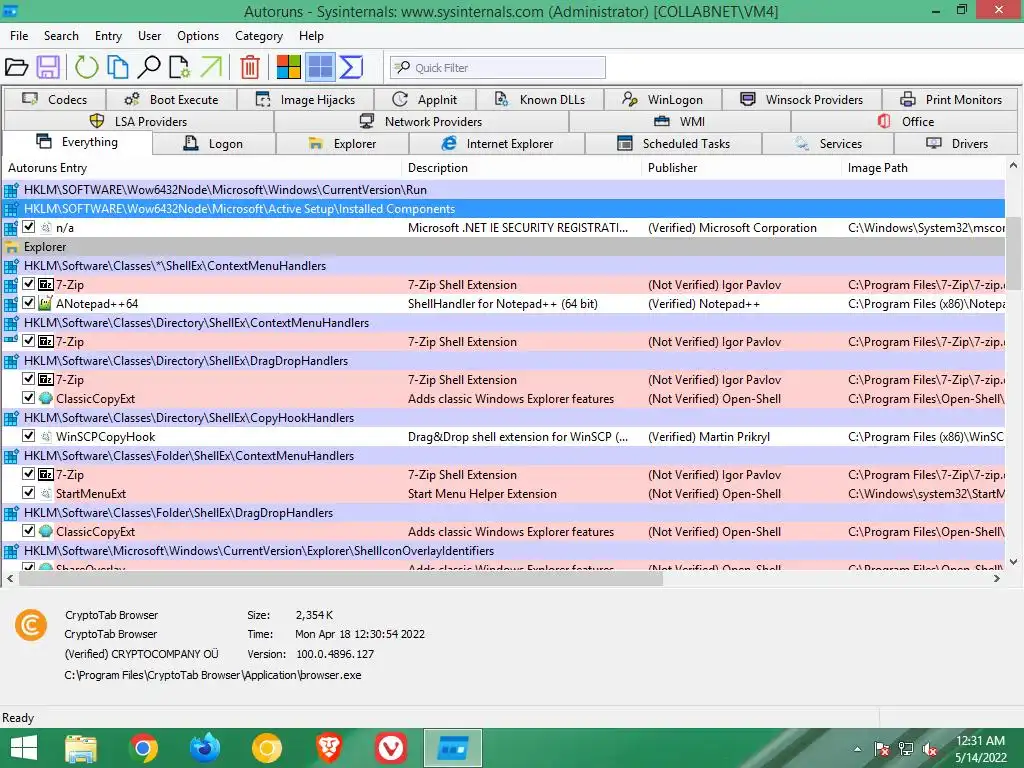Open the File menu
1024x768 pixels.
tap(19, 36)
